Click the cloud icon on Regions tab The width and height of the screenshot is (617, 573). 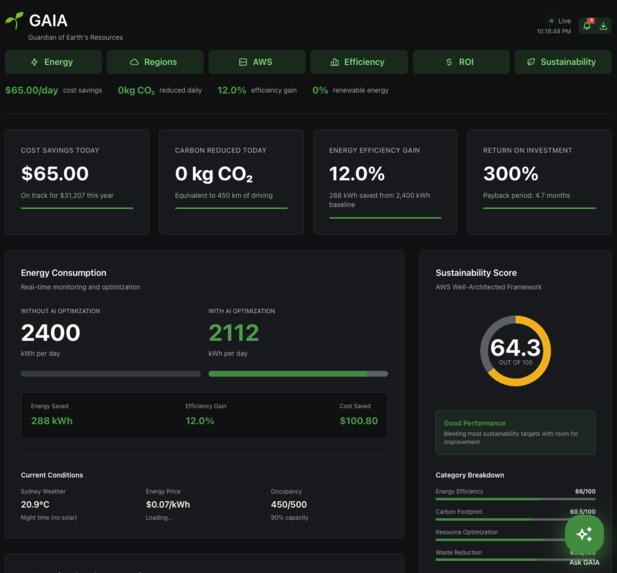tap(134, 62)
